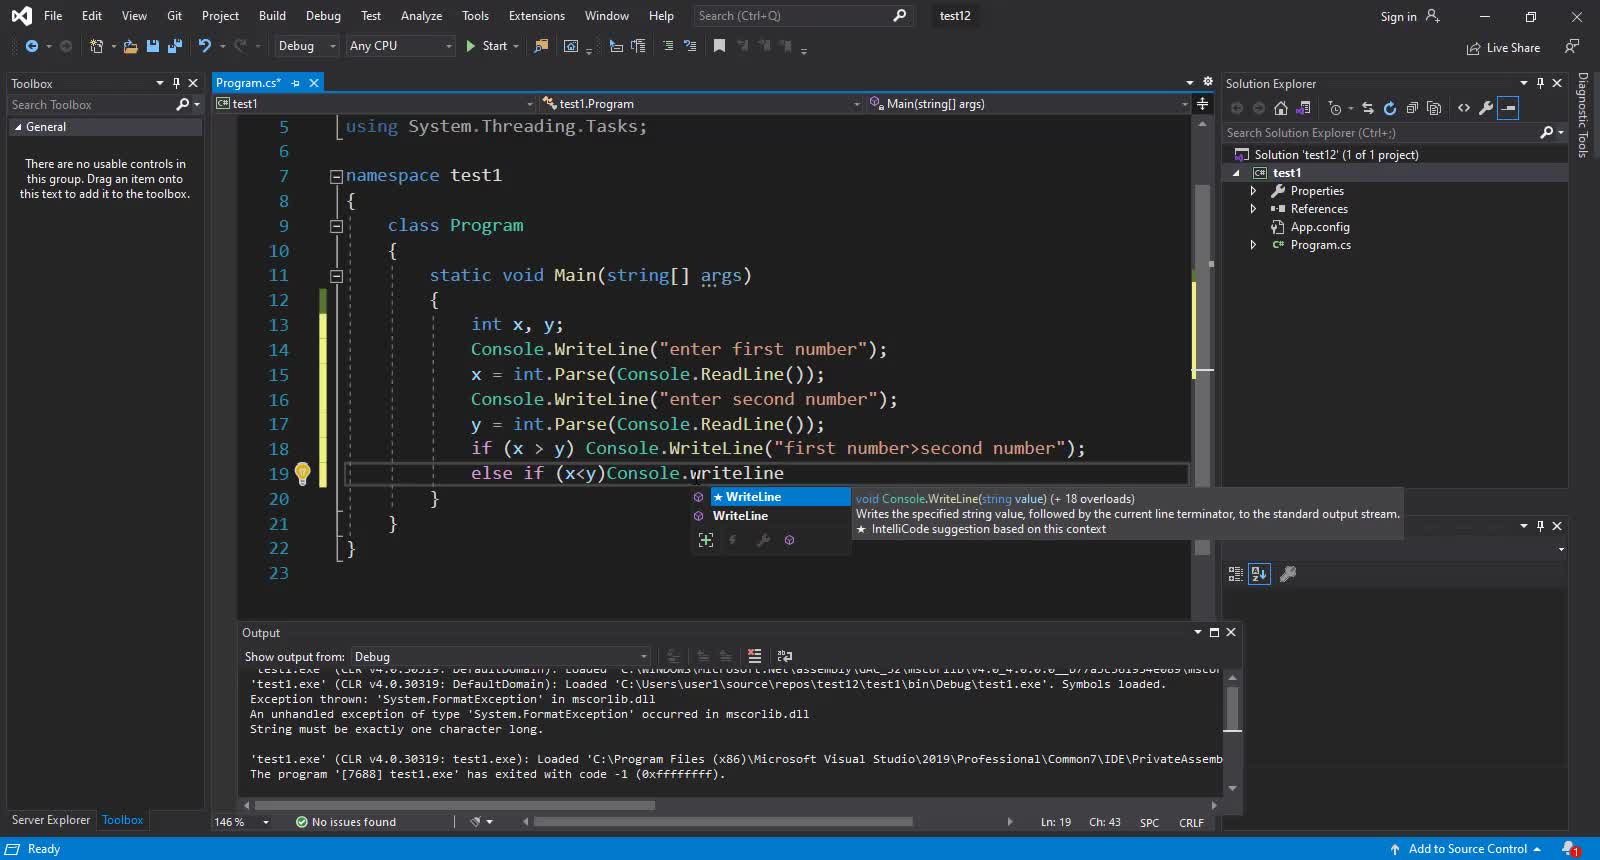
Task: Click the Save All toolbar icon
Action: click(x=175, y=46)
